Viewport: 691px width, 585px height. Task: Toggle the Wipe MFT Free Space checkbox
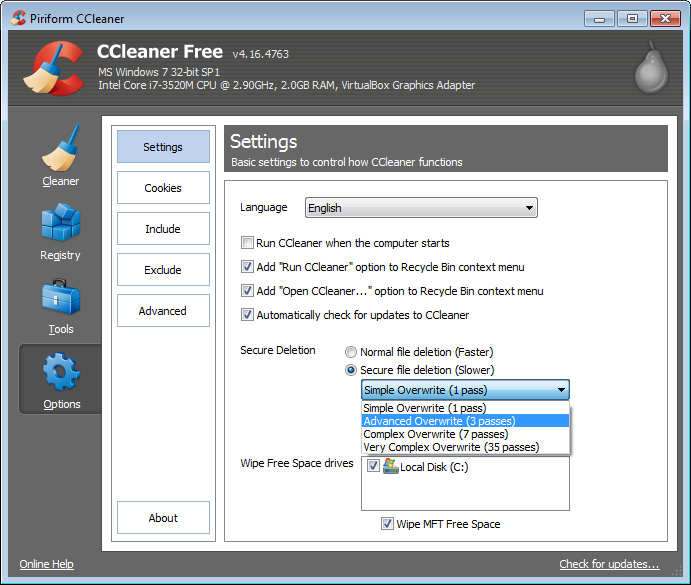tap(387, 524)
